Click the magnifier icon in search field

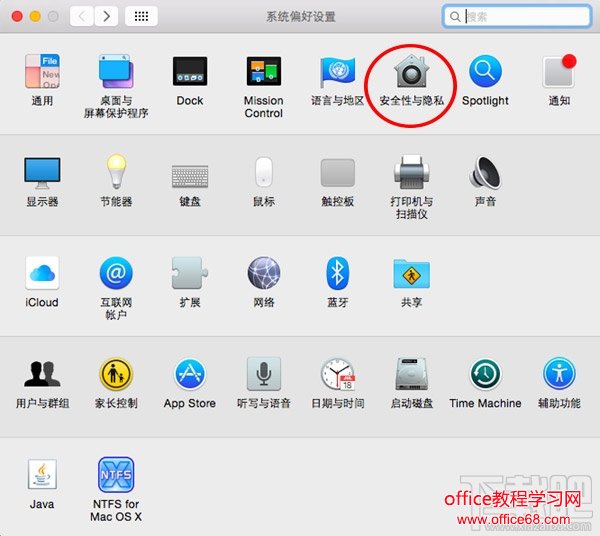click(455, 16)
